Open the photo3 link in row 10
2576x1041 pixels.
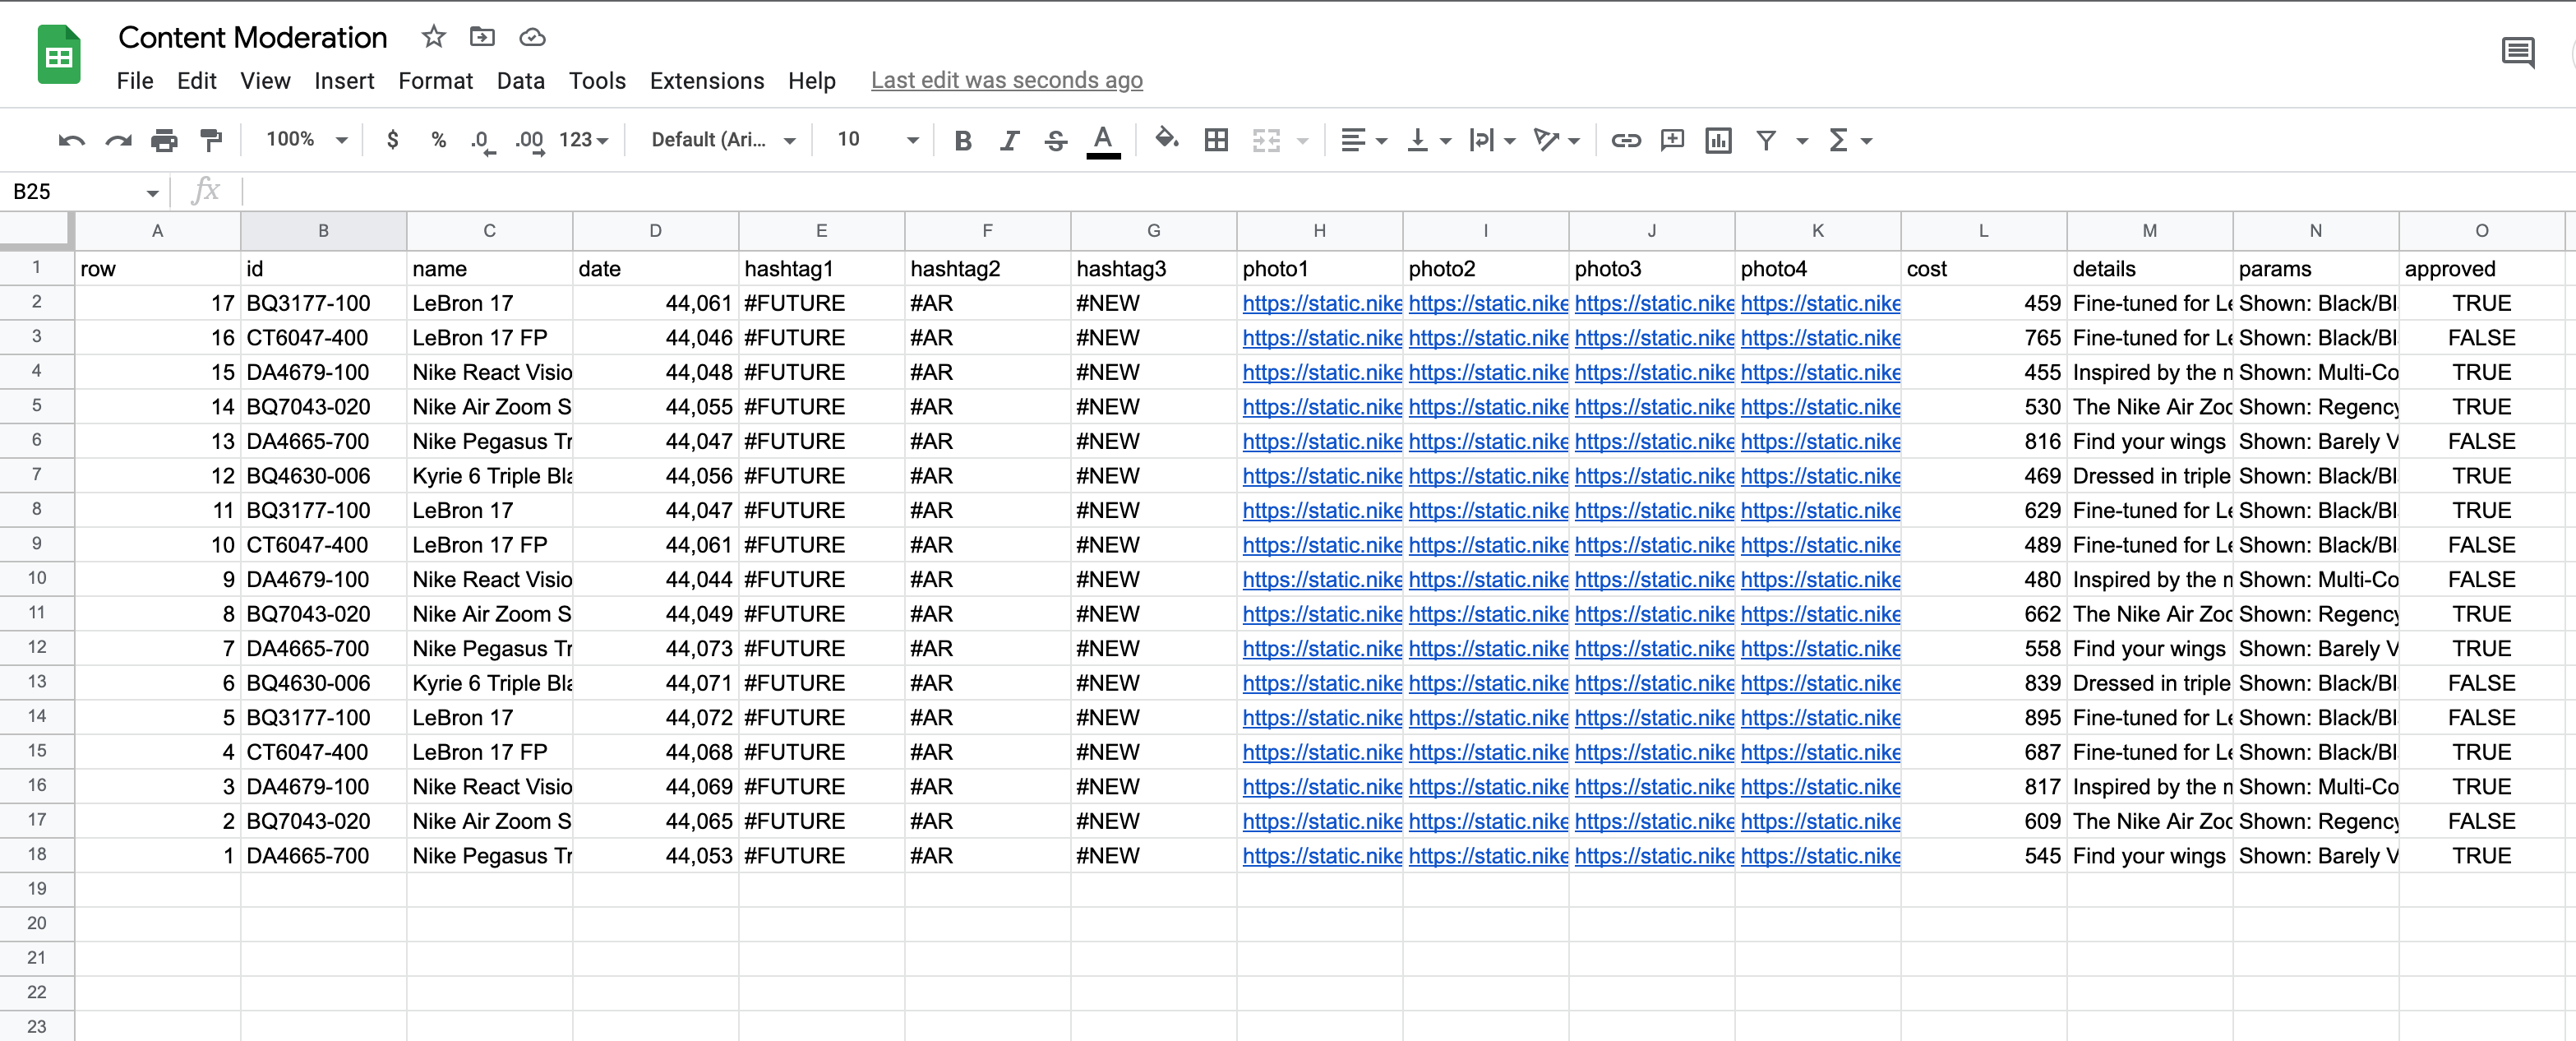1653,580
